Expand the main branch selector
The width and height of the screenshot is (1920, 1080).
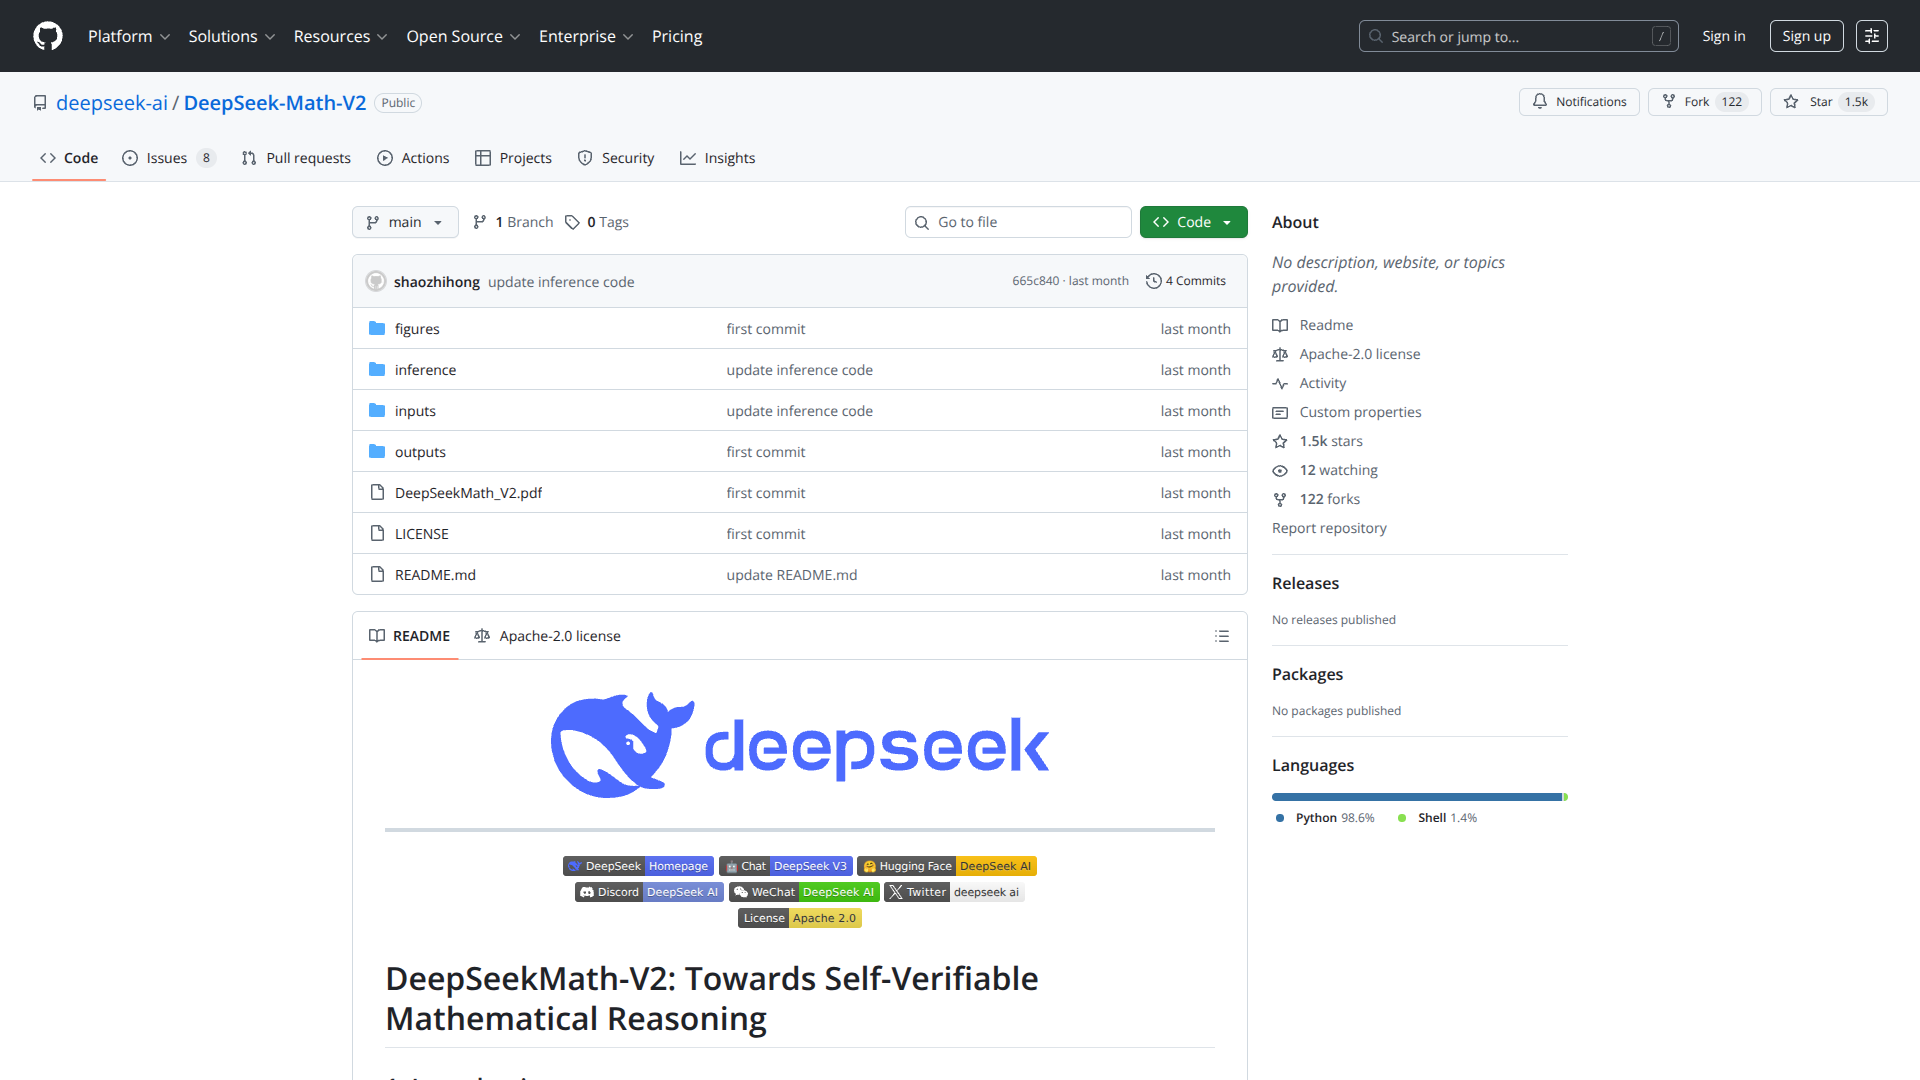(404, 222)
